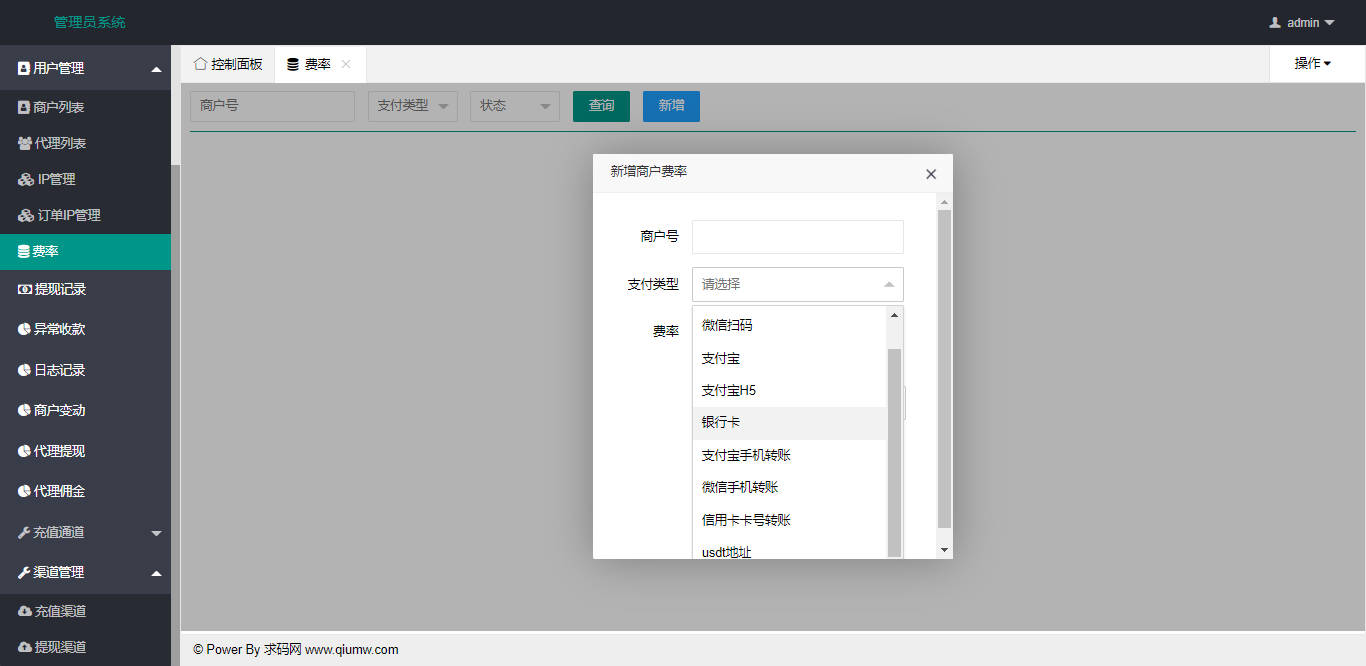Close the 费率 tab with its X icon
The width and height of the screenshot is (1366, 666).
(x=346, y=64)
